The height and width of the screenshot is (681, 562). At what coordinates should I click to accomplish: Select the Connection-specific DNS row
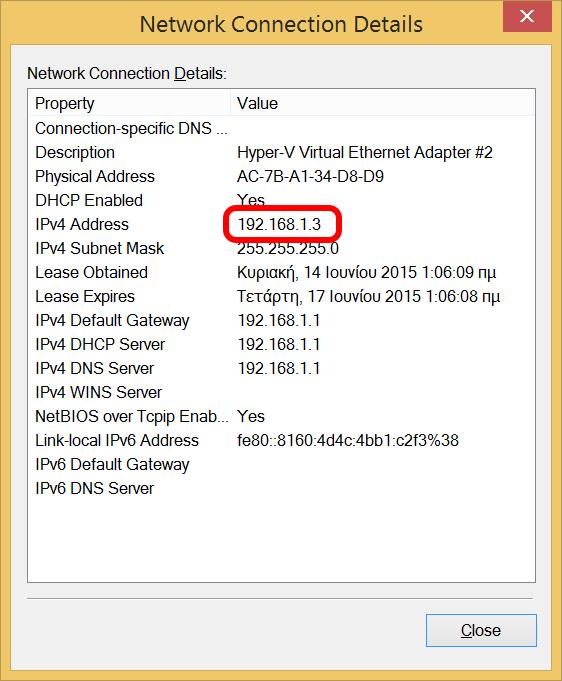(x=281, y=129)
